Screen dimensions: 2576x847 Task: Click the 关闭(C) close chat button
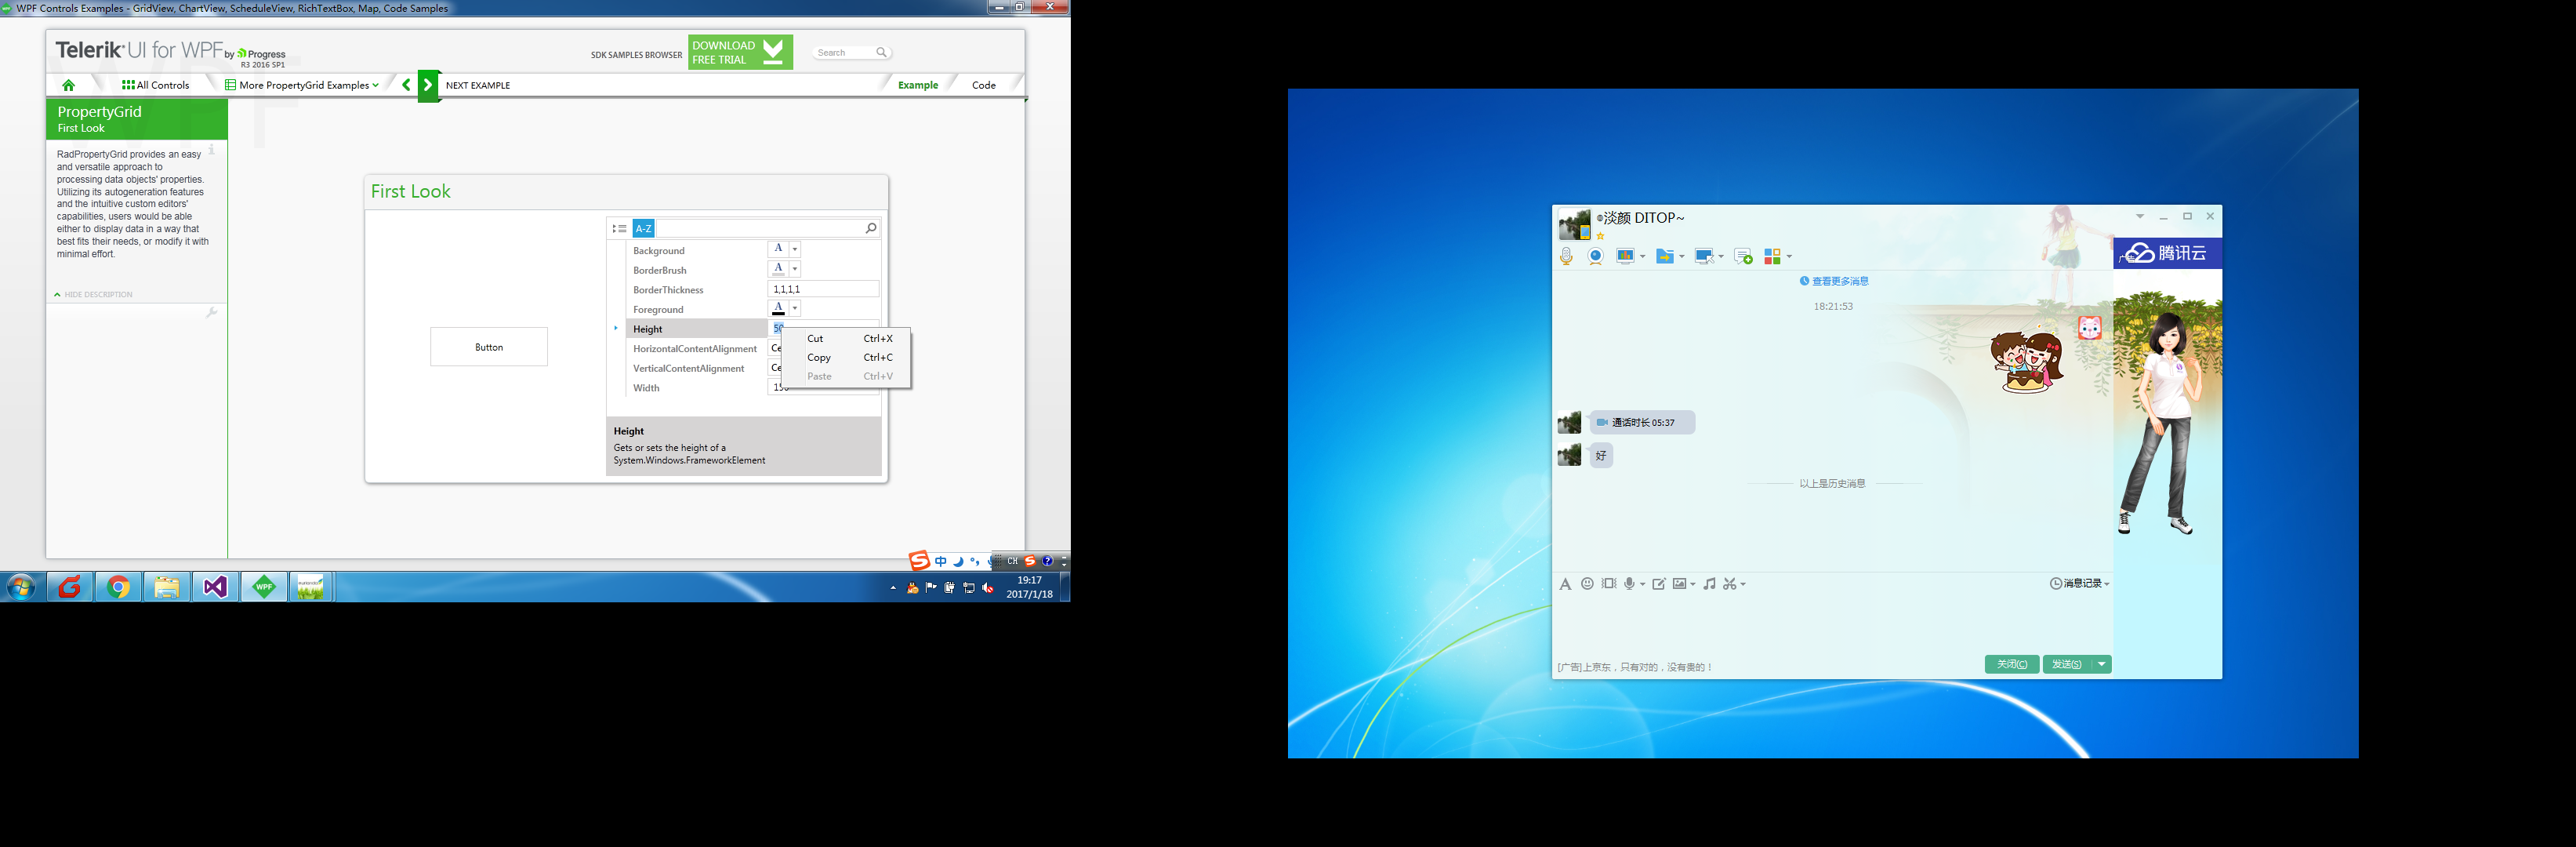click(2011, 664)
